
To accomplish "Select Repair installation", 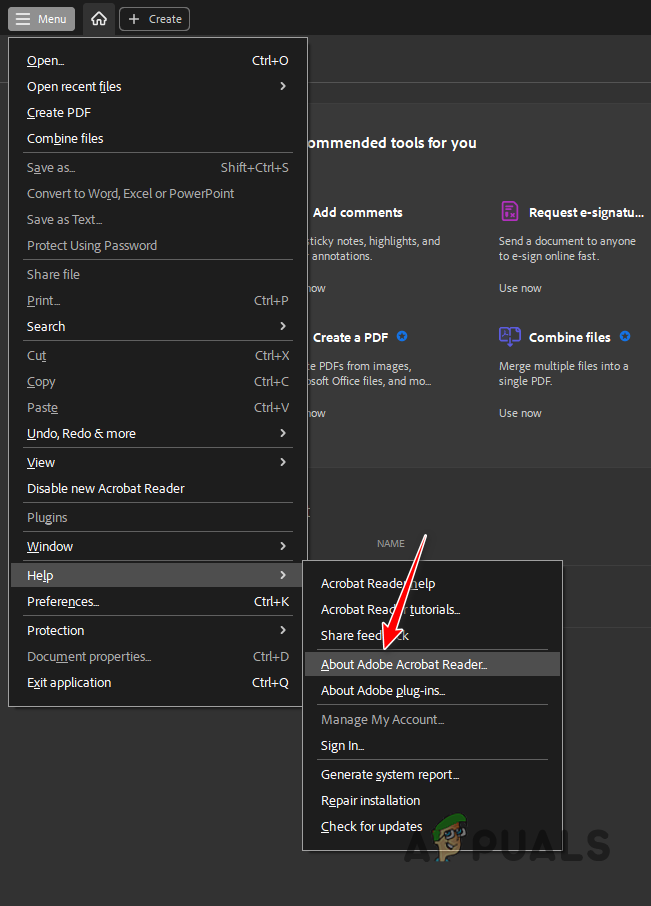I will pos(433,800).
